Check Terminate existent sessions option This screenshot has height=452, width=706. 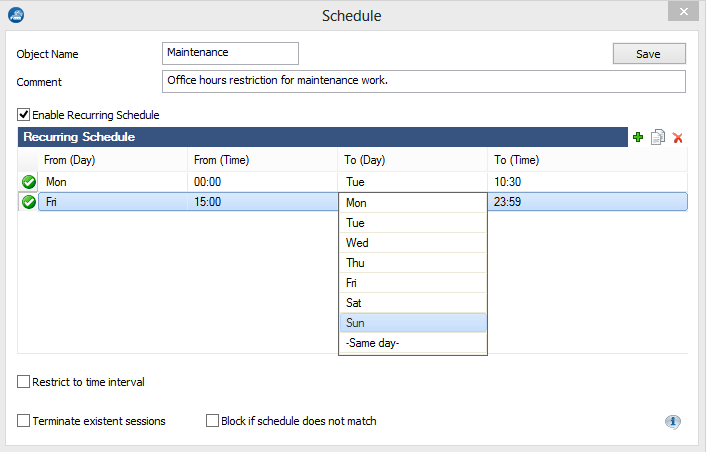[23, 421]
